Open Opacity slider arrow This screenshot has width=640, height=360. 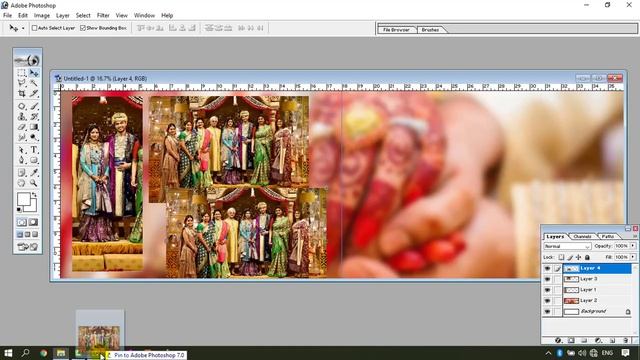633,246
